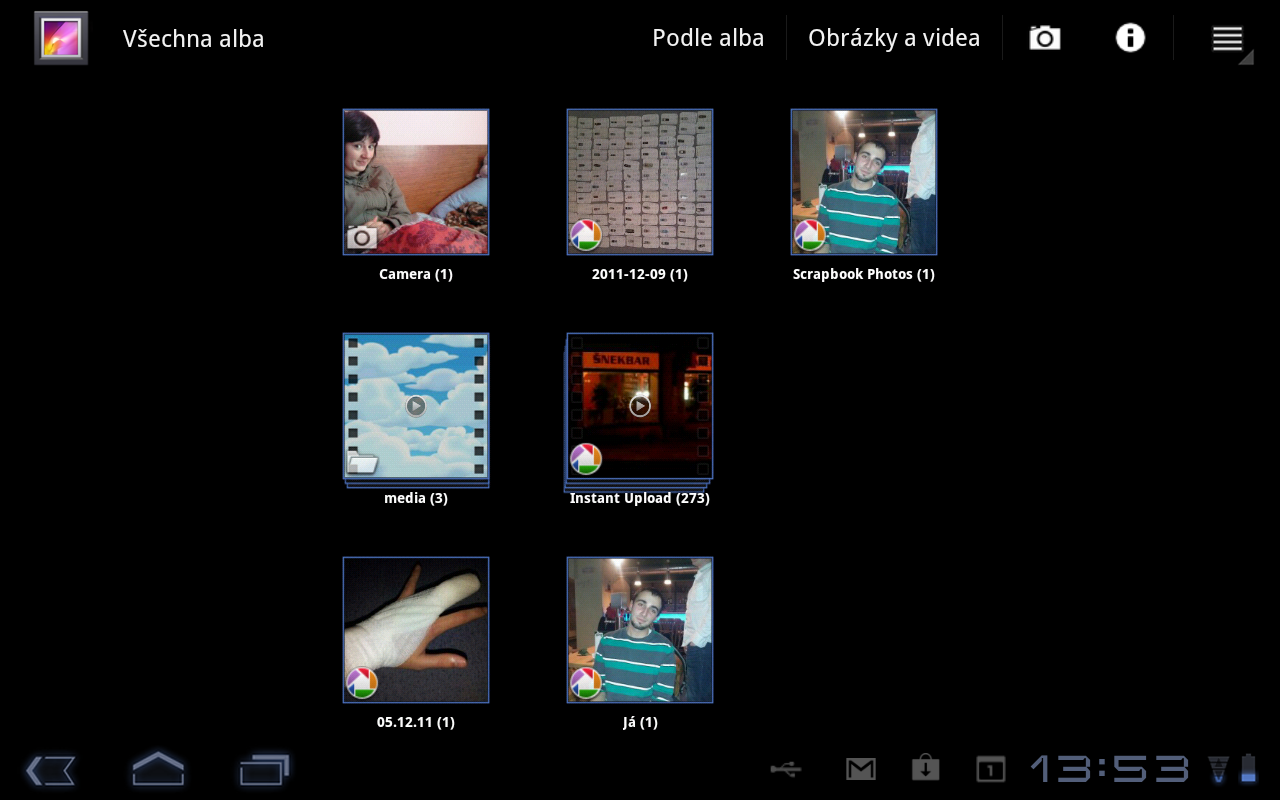Open the Podle alba sorting selector
Viewport: 1280px width, 800px height.
tap(708, 37)
